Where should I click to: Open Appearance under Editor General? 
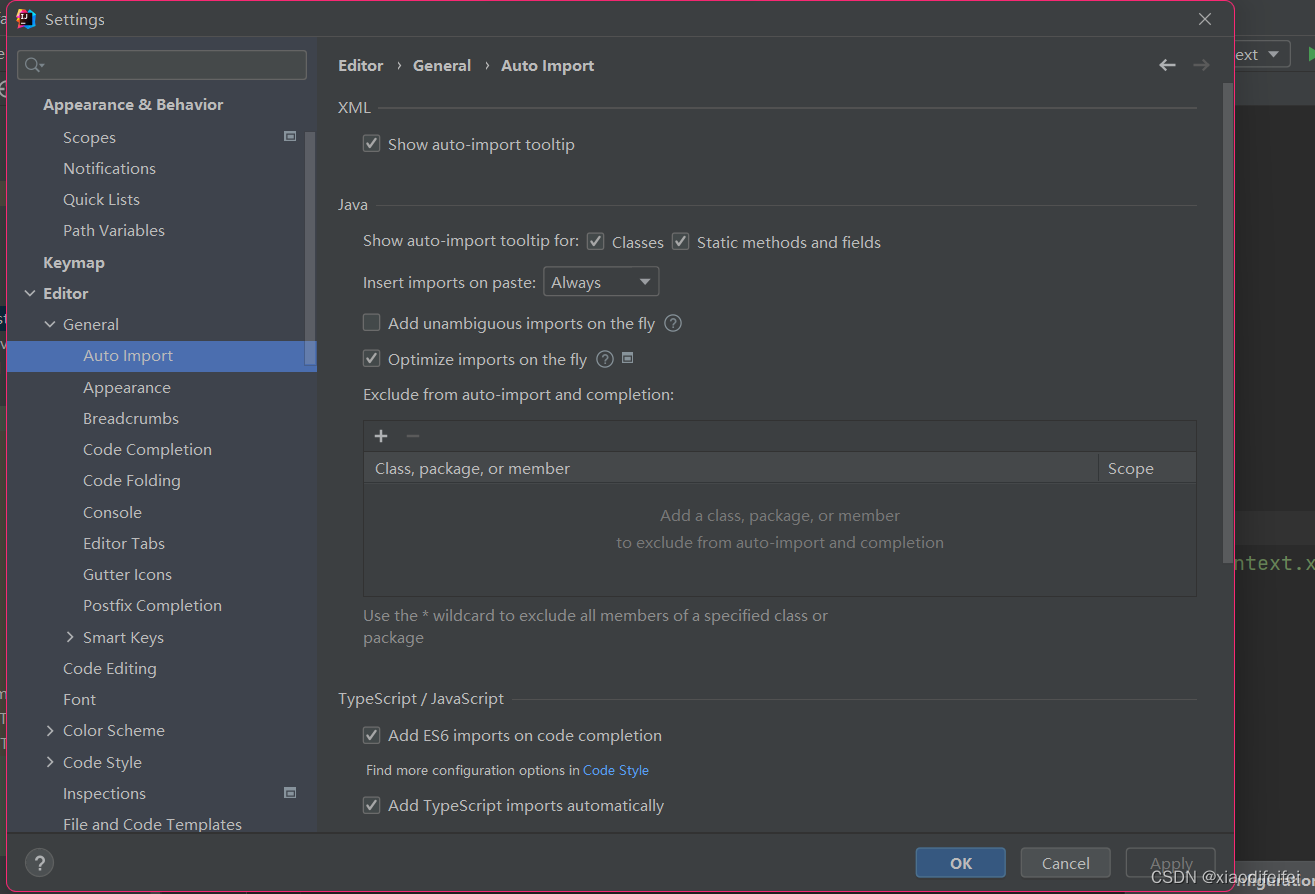127,387
